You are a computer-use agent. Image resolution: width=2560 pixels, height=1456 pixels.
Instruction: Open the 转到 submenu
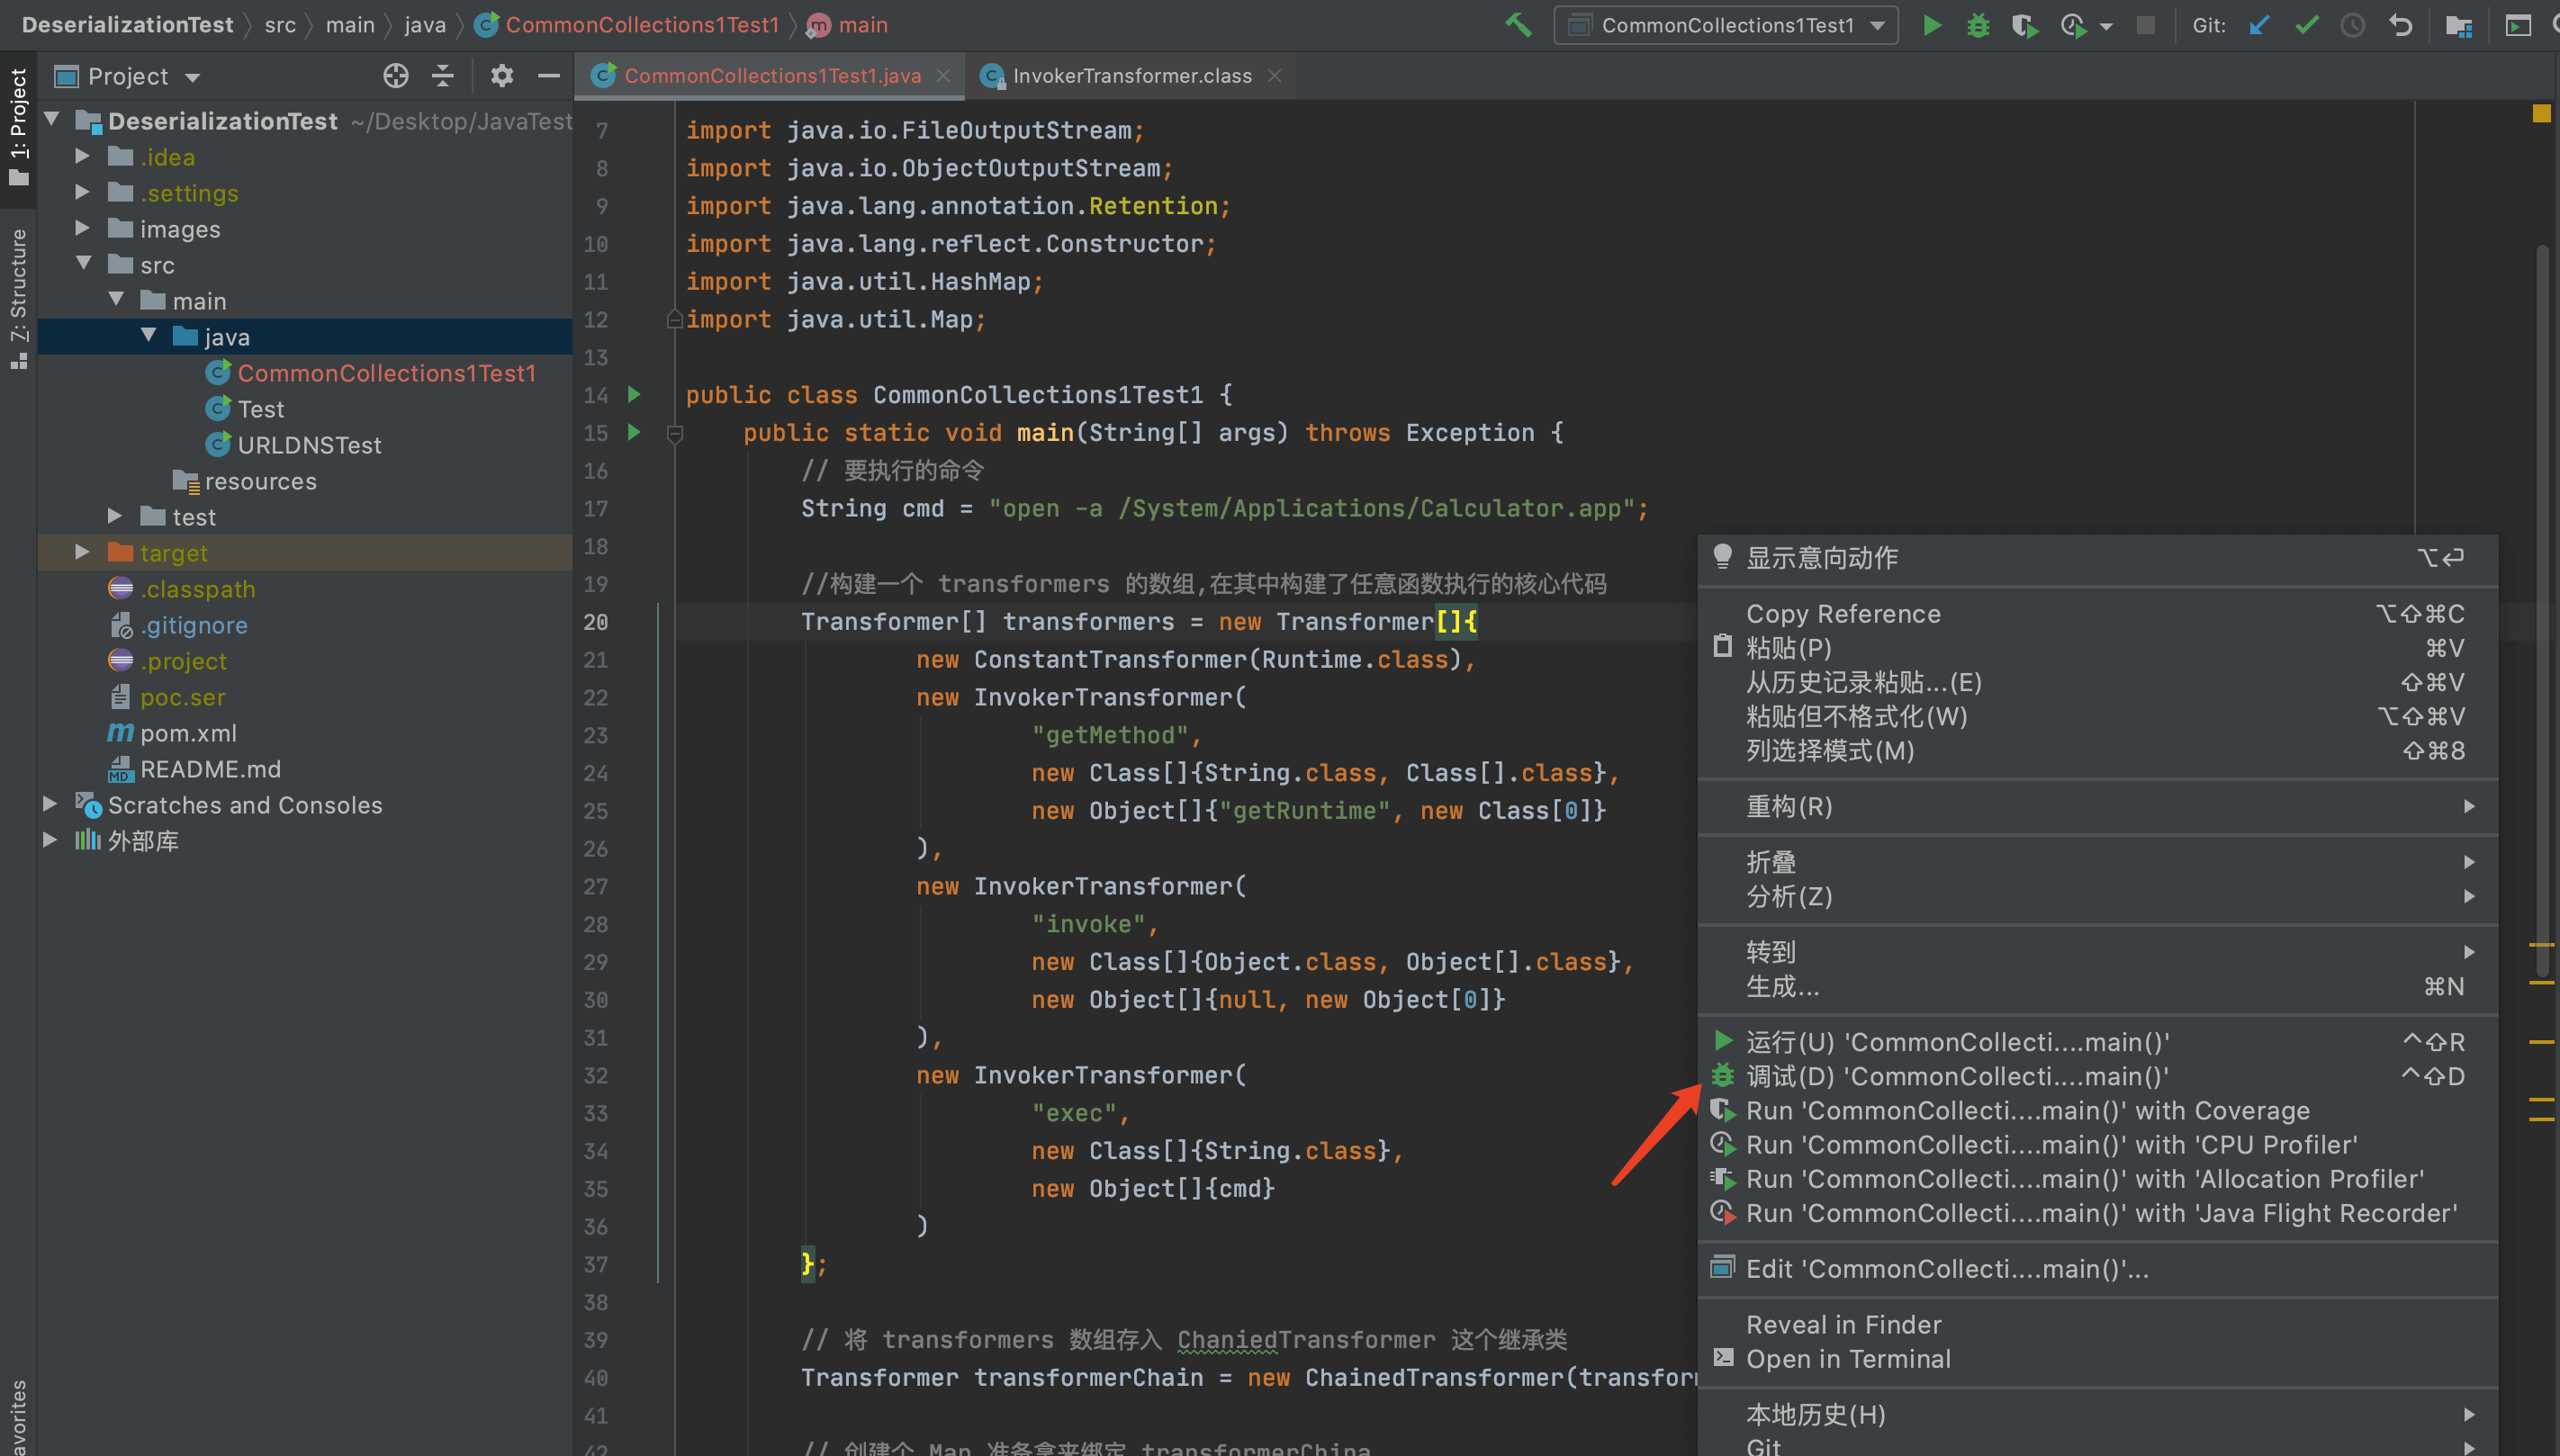pyautogui.click(x=2097, y=952)
